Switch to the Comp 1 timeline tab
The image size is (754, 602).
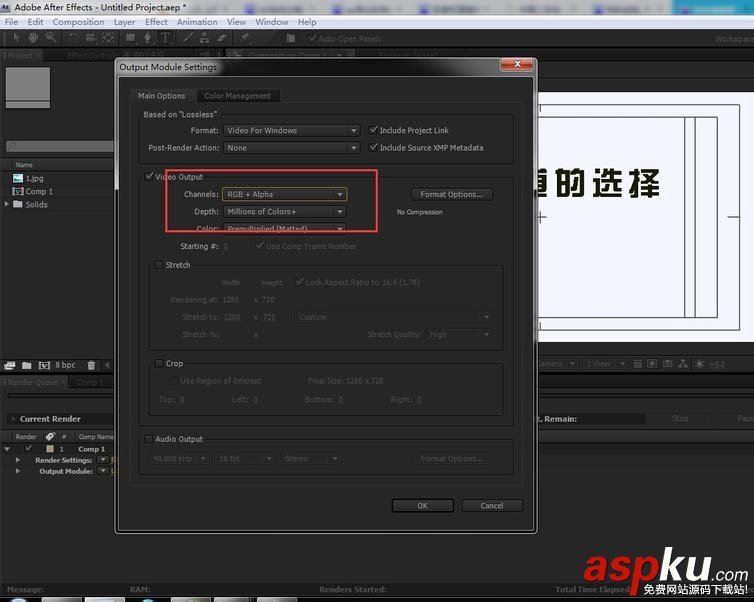(90, 382)
